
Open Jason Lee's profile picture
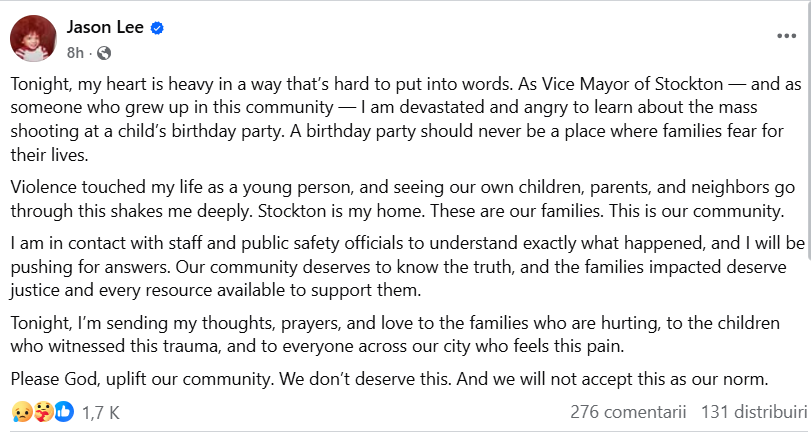pyautogui.click(x=33, y=38)
